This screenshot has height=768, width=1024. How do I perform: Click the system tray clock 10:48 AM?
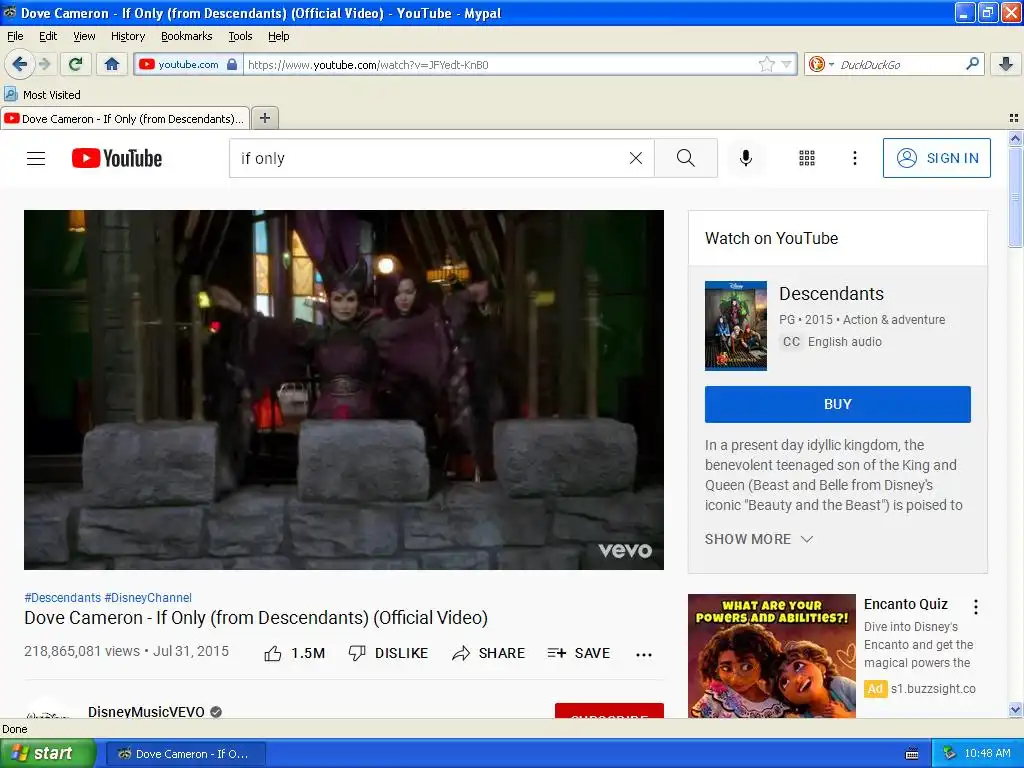[x=987, y=753]
